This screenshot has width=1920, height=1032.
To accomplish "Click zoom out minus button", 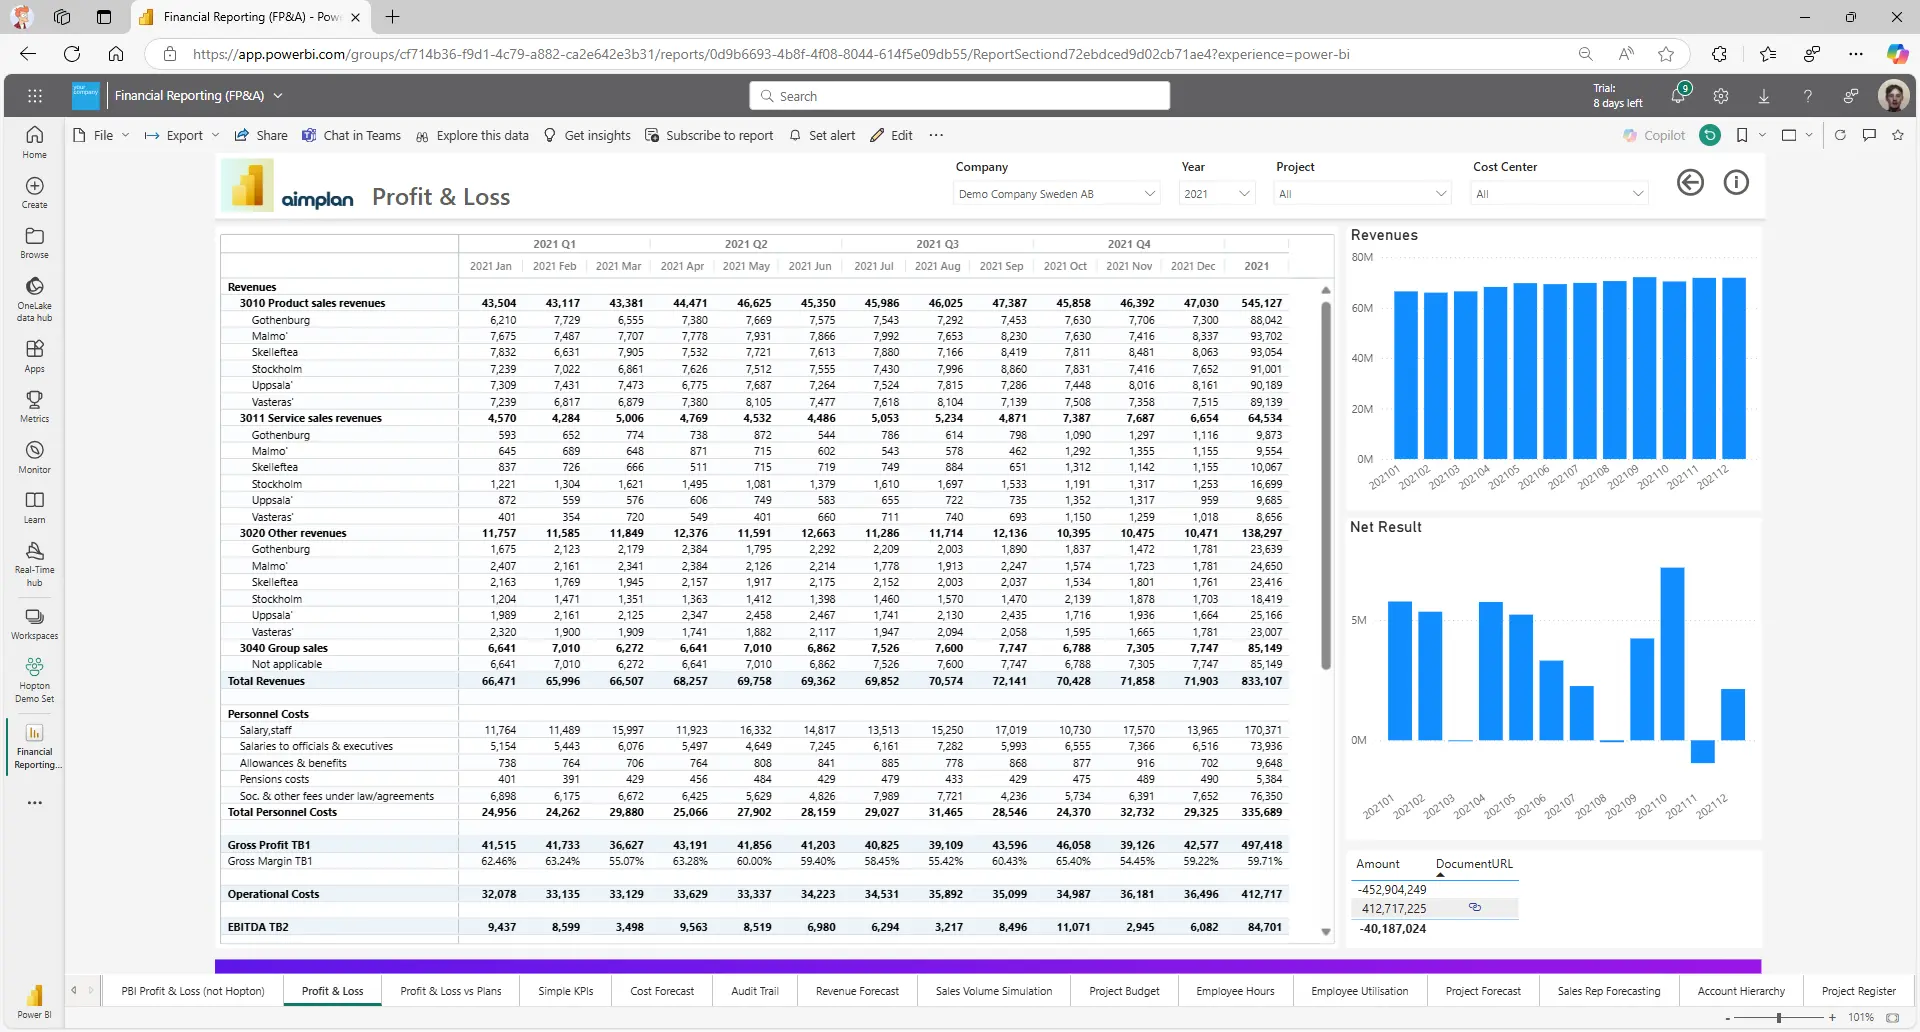I will [1728, 1017].
